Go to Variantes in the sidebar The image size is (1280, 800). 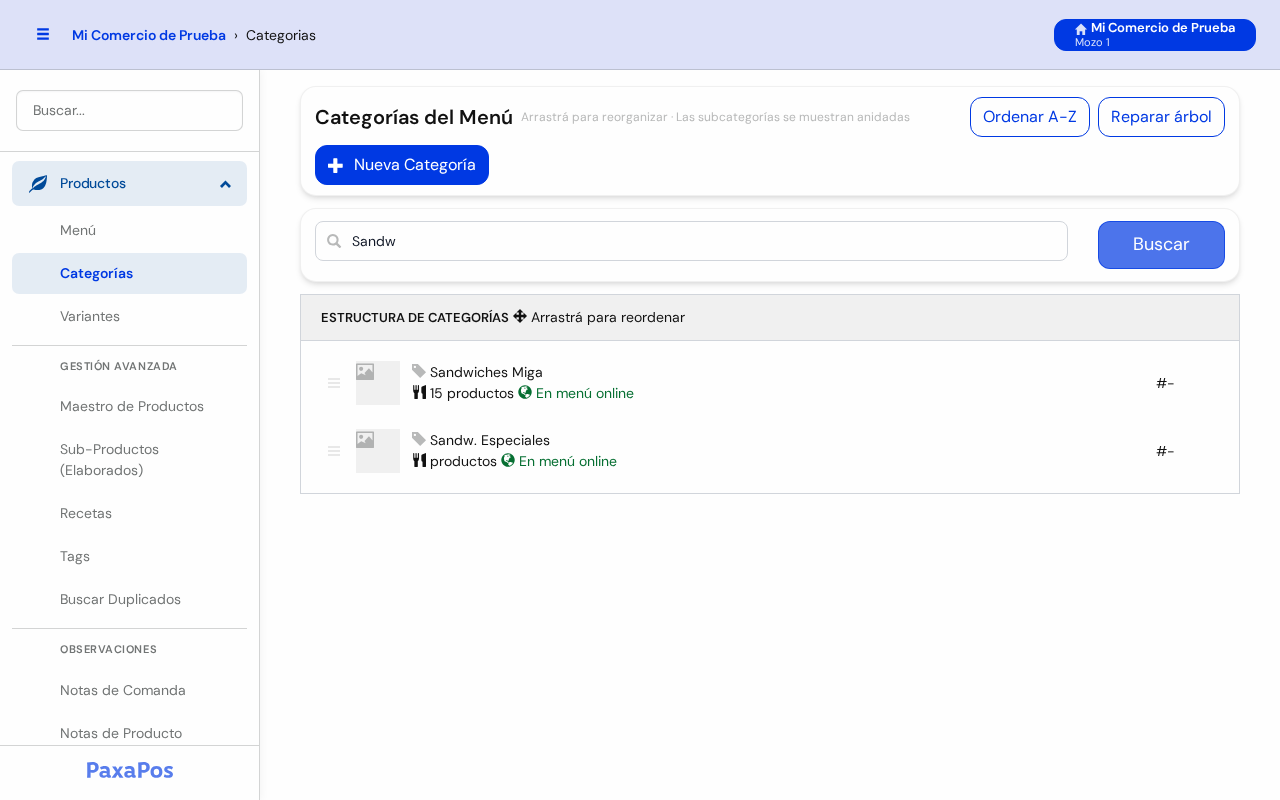click(129, 316)
